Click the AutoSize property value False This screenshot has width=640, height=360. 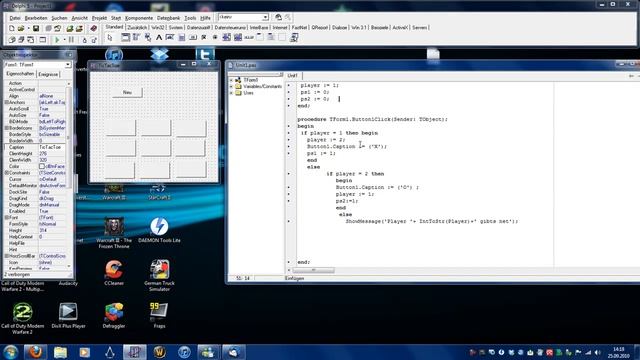point(52,116)
